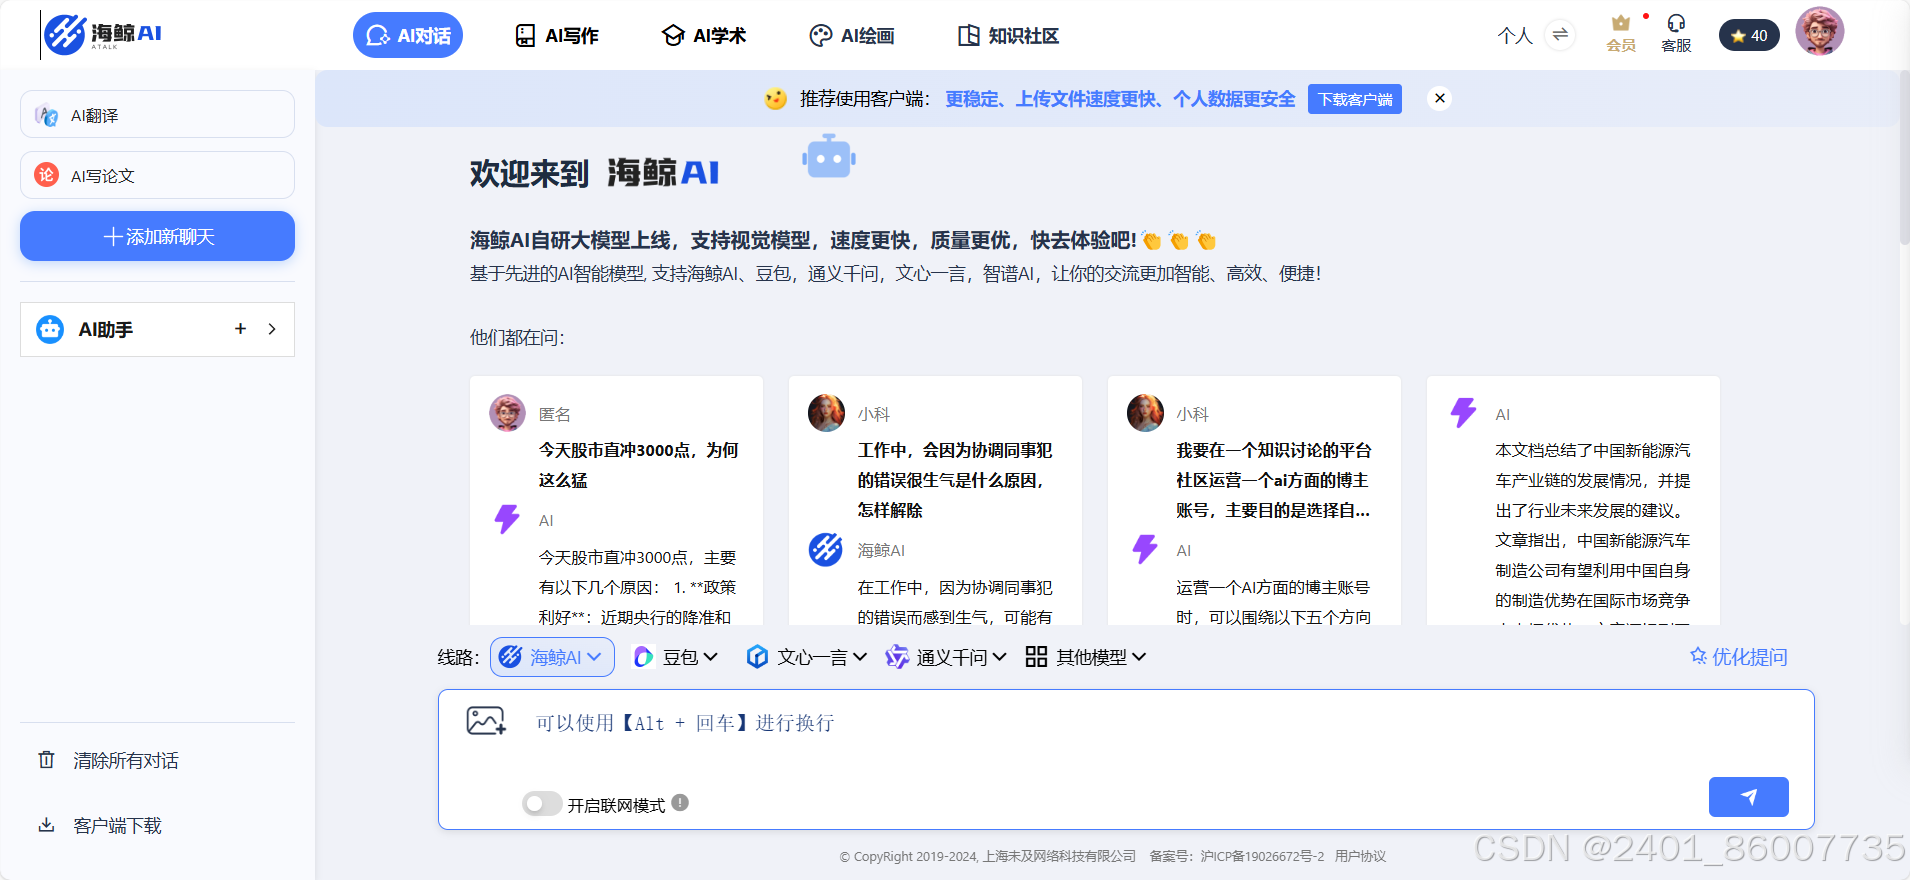Image resolution: width=1910 pixels, height=880 pixels.
Task: Open AI写论文 in sidebar
Action: point(157,175)
